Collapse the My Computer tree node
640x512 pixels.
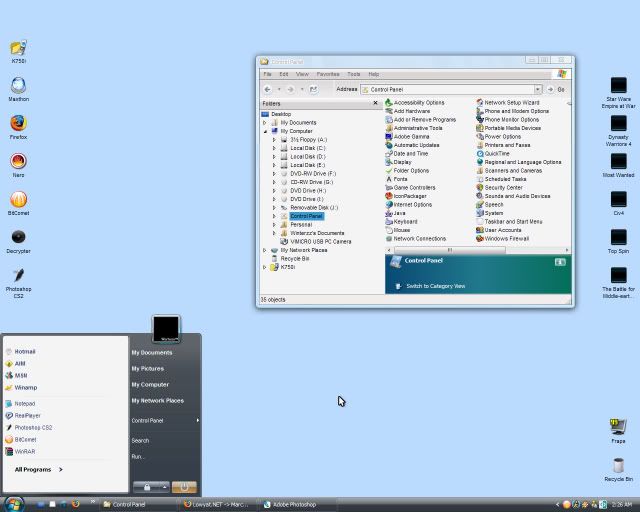(x=265, y=131)
